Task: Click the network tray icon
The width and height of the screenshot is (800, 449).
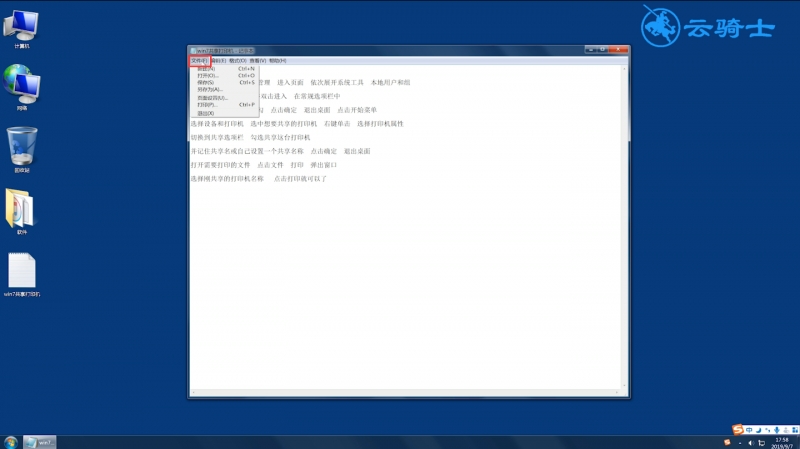Action: [762, 443]
